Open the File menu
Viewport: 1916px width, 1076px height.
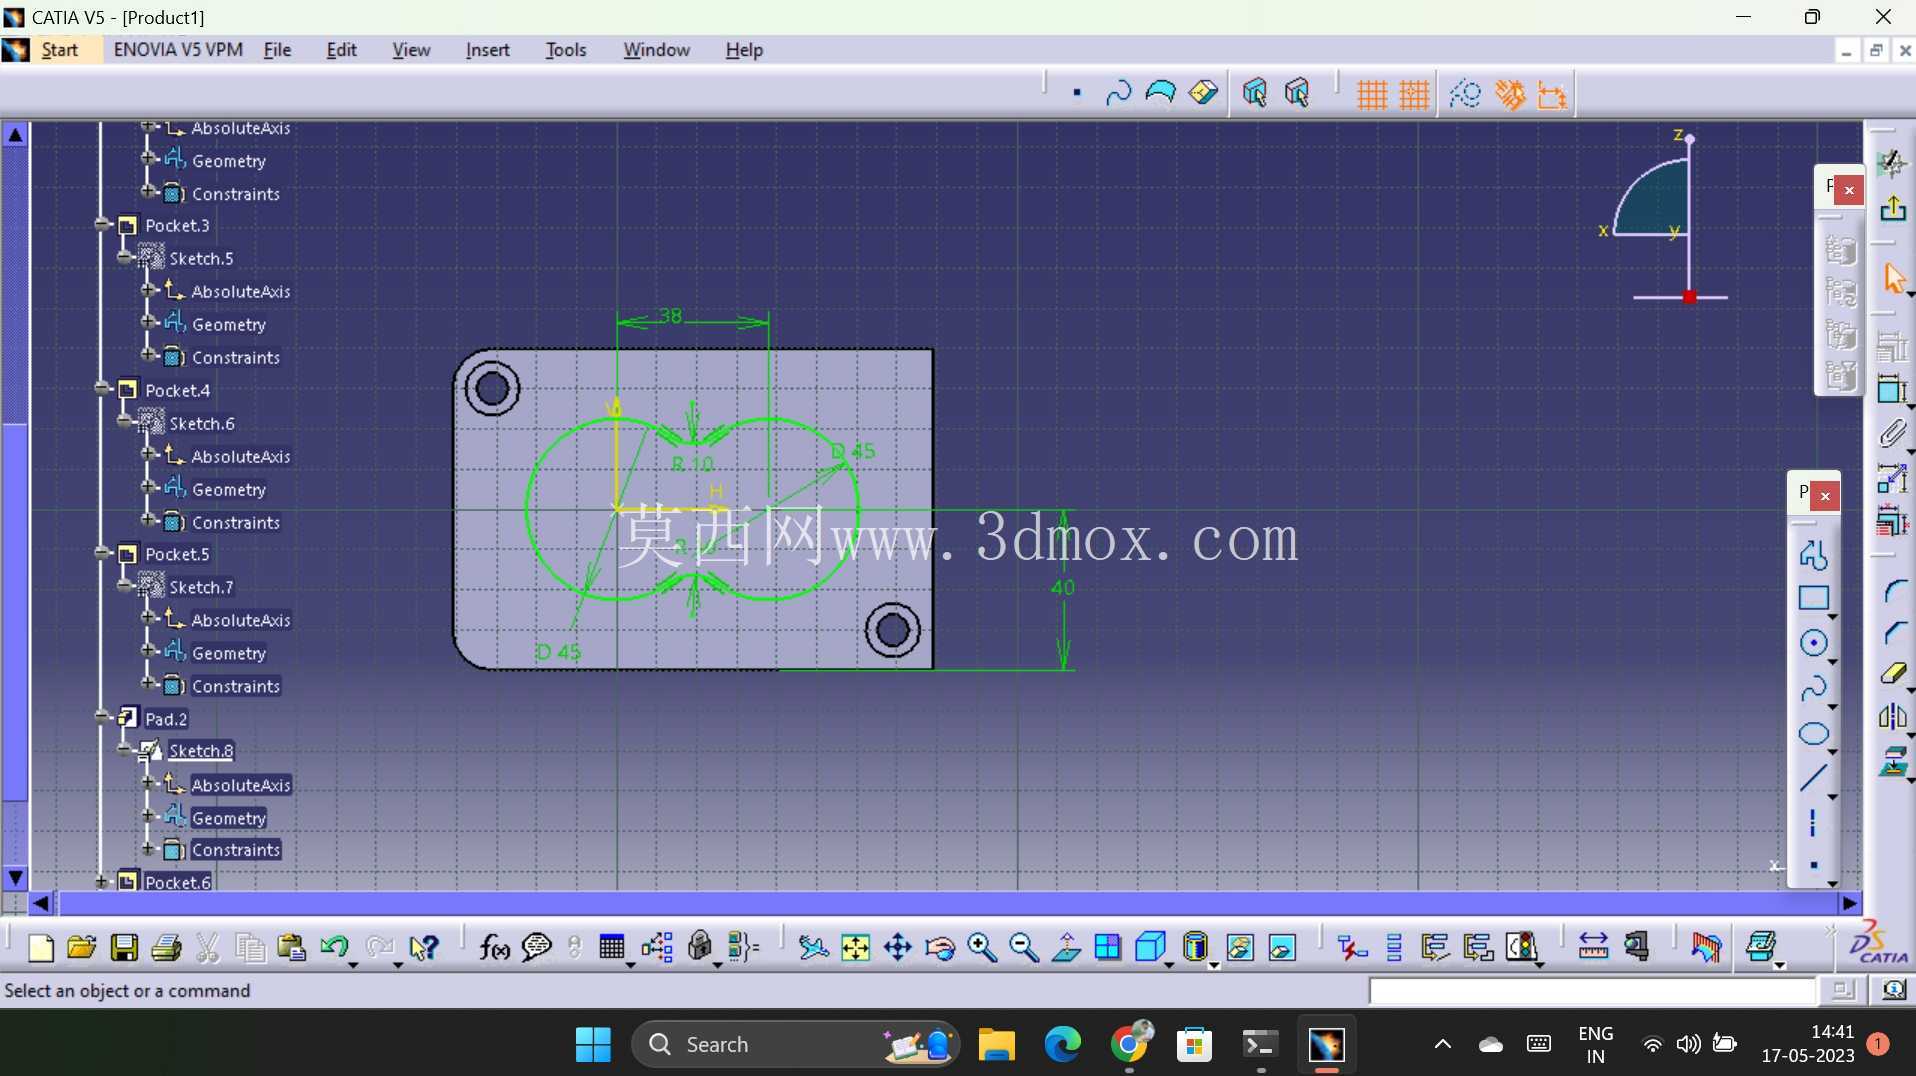click(277, 50)
